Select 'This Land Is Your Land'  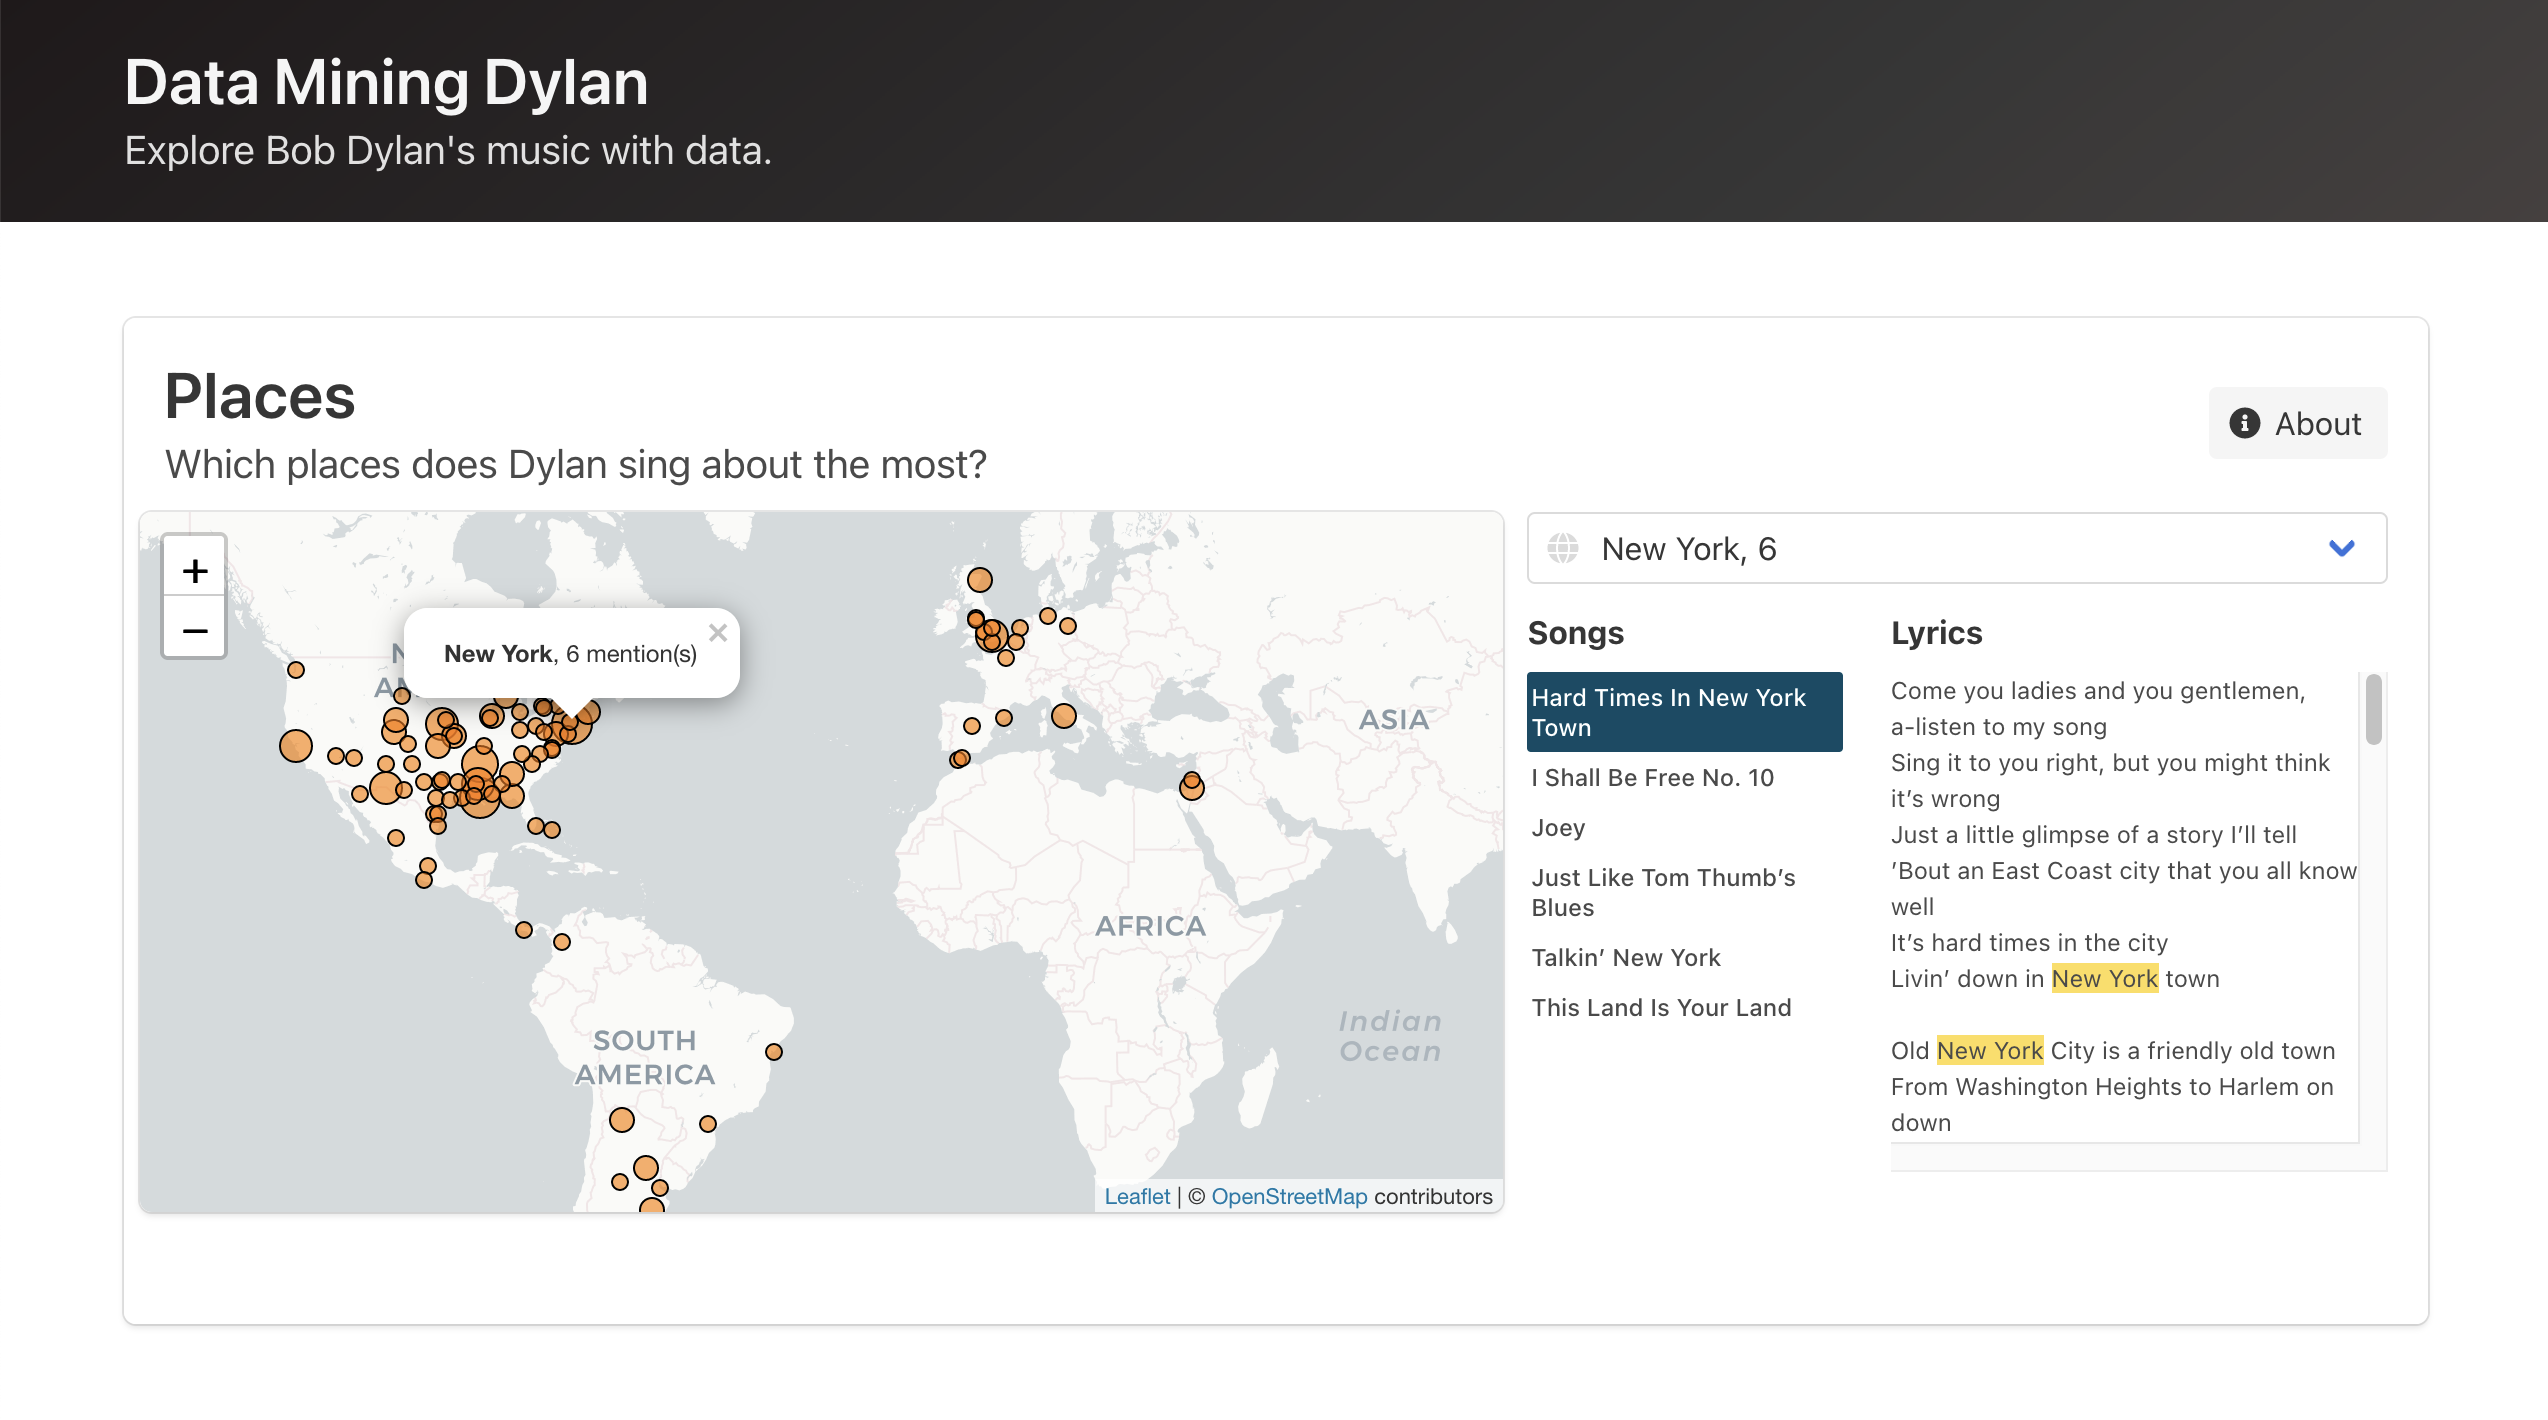click(x=1661, y=1007)
